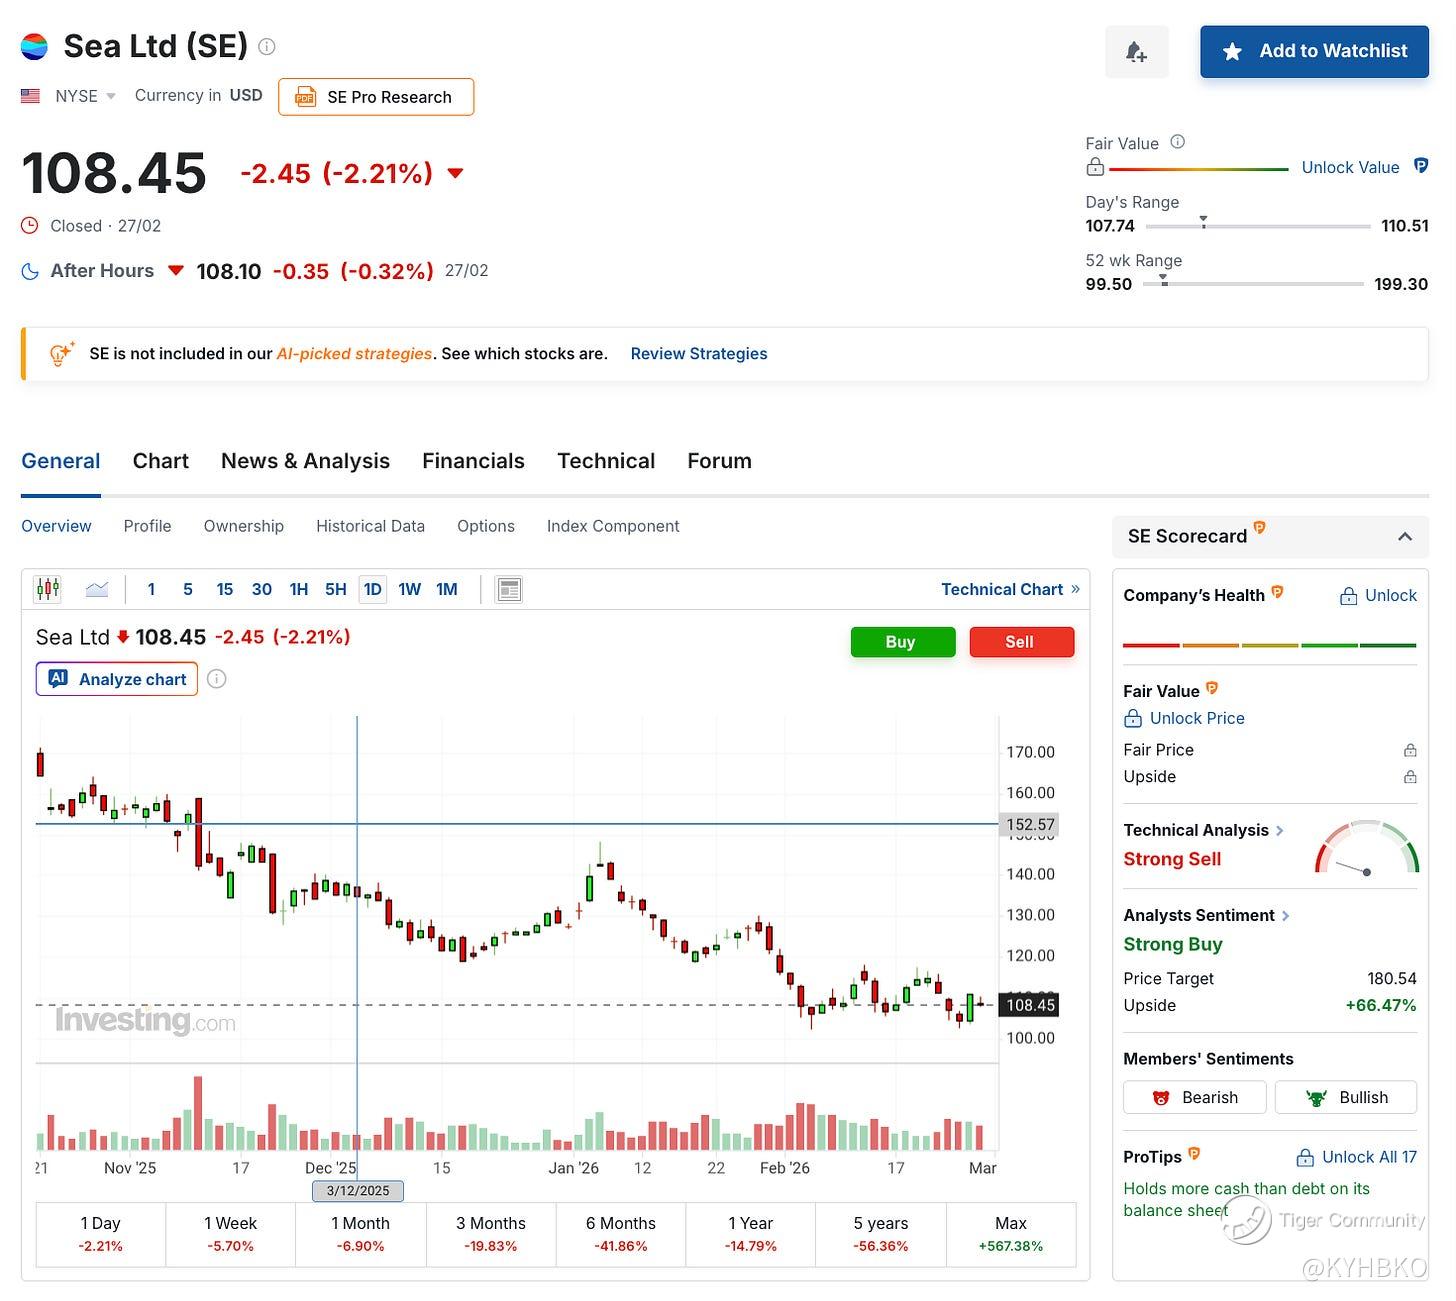
Task: Click the Fair Price lock icon
Action: pos(1410,750)
